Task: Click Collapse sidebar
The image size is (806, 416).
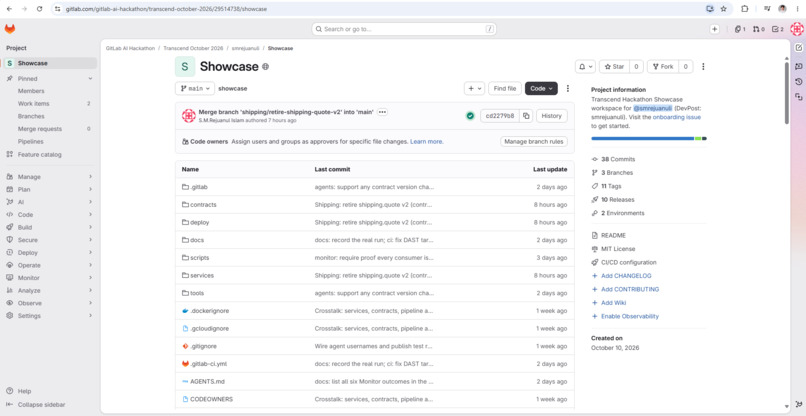Action: point(42,405)
